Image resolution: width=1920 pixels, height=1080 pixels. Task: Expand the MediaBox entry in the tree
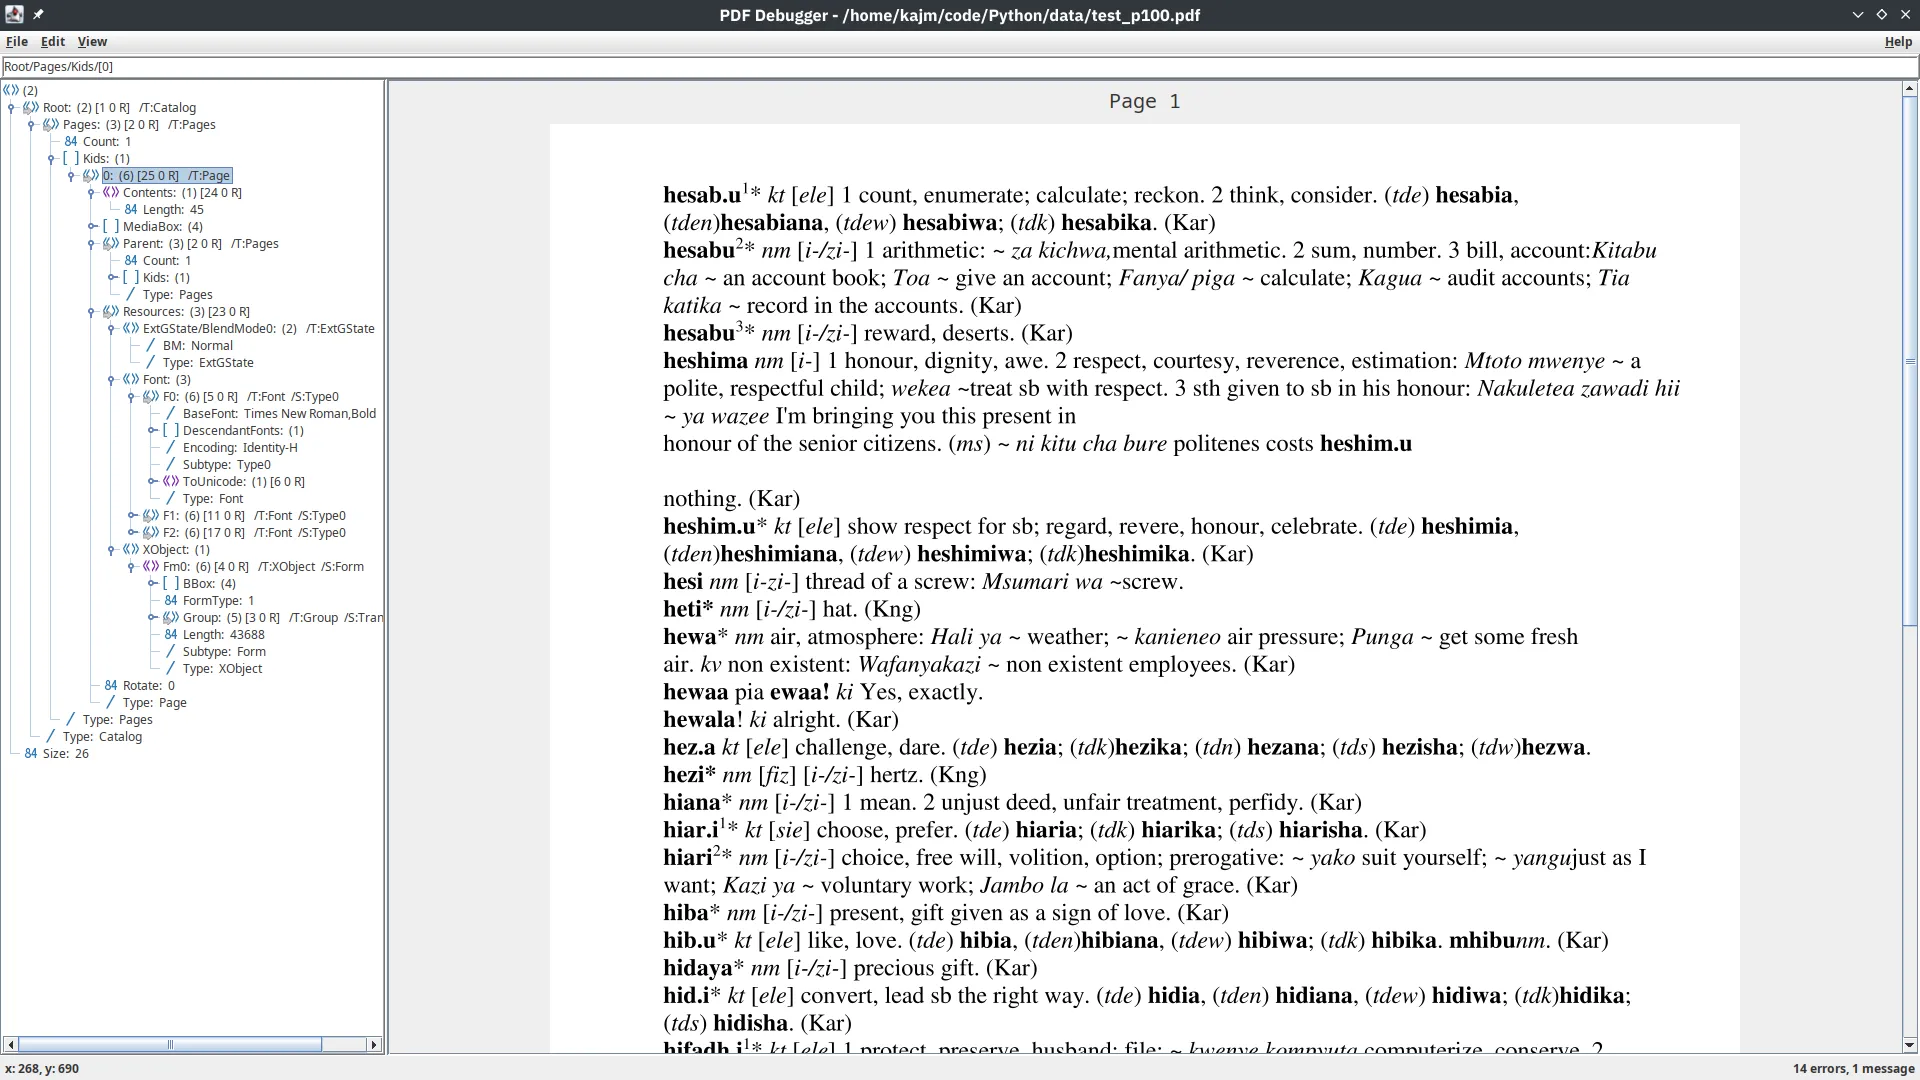(92, 226)
